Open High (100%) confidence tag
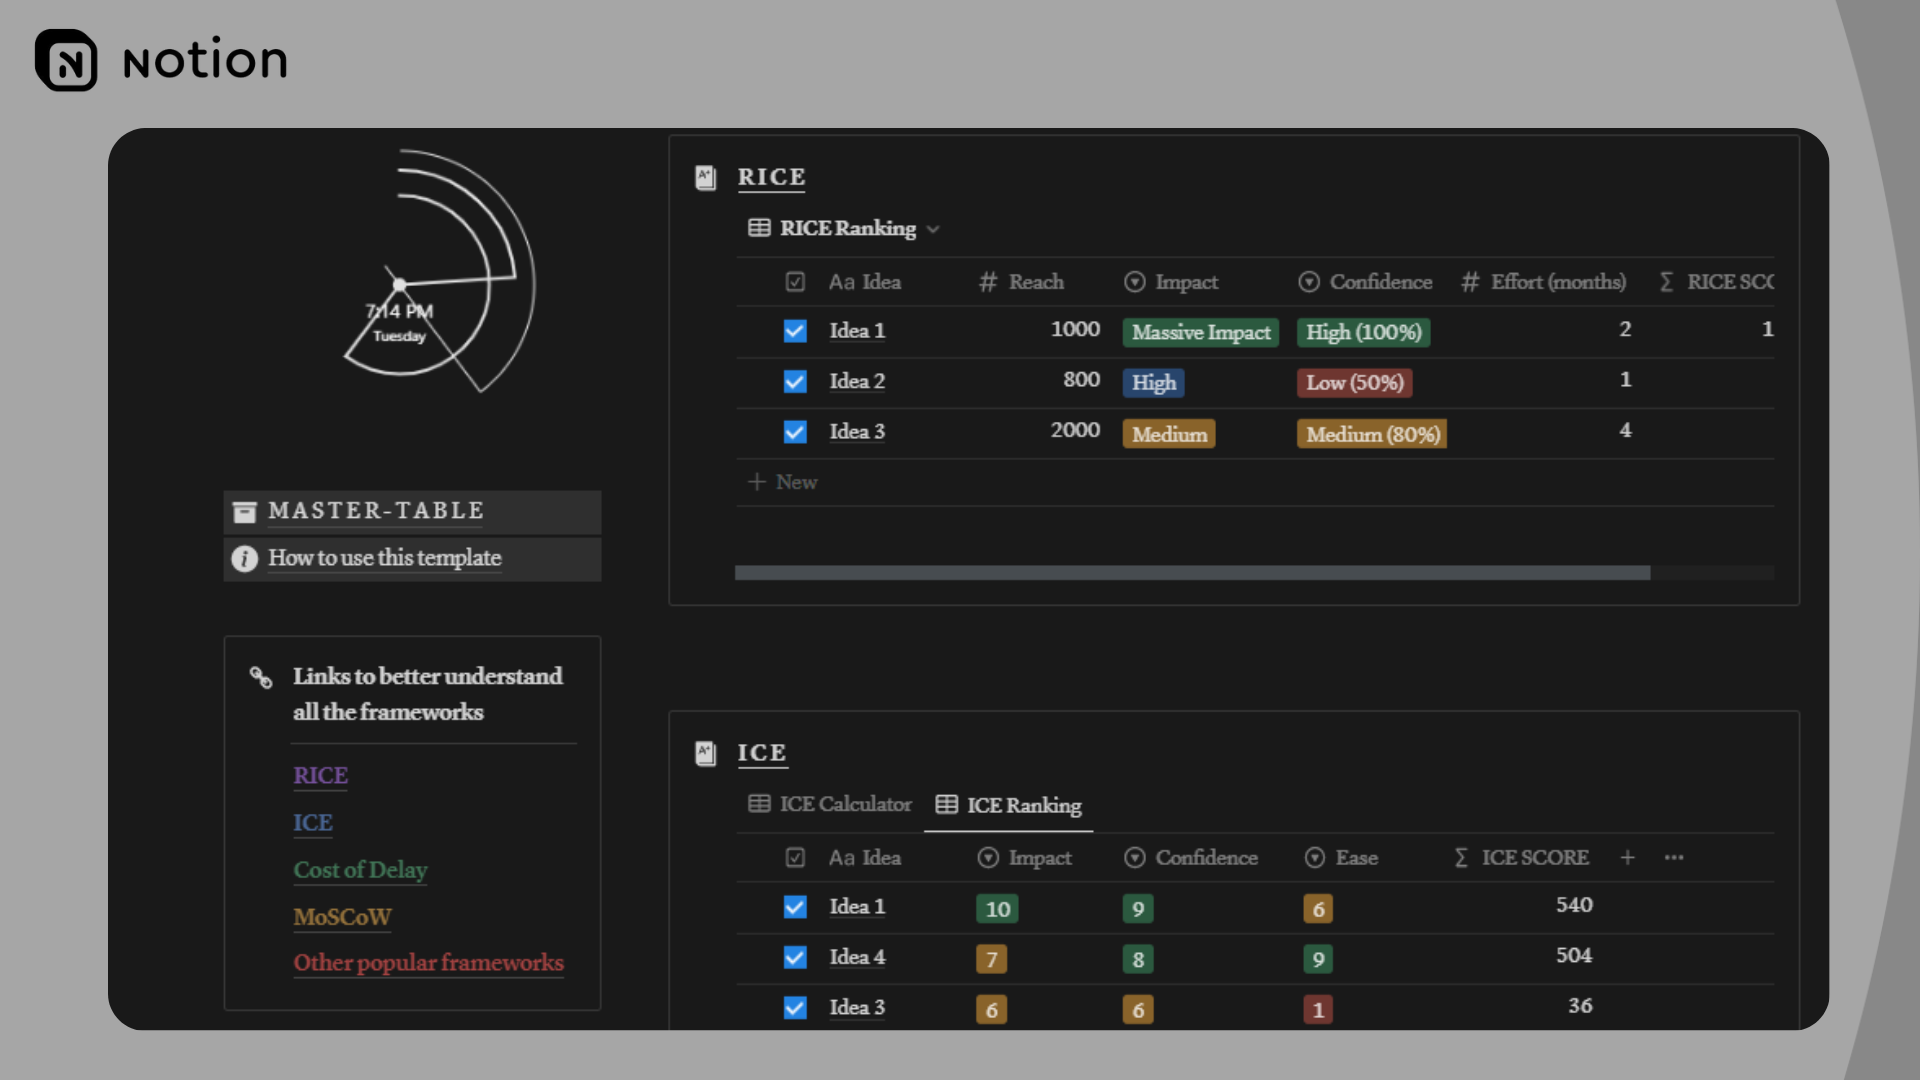Screen dimensions: 1920x1080 tap(1364, 333)
